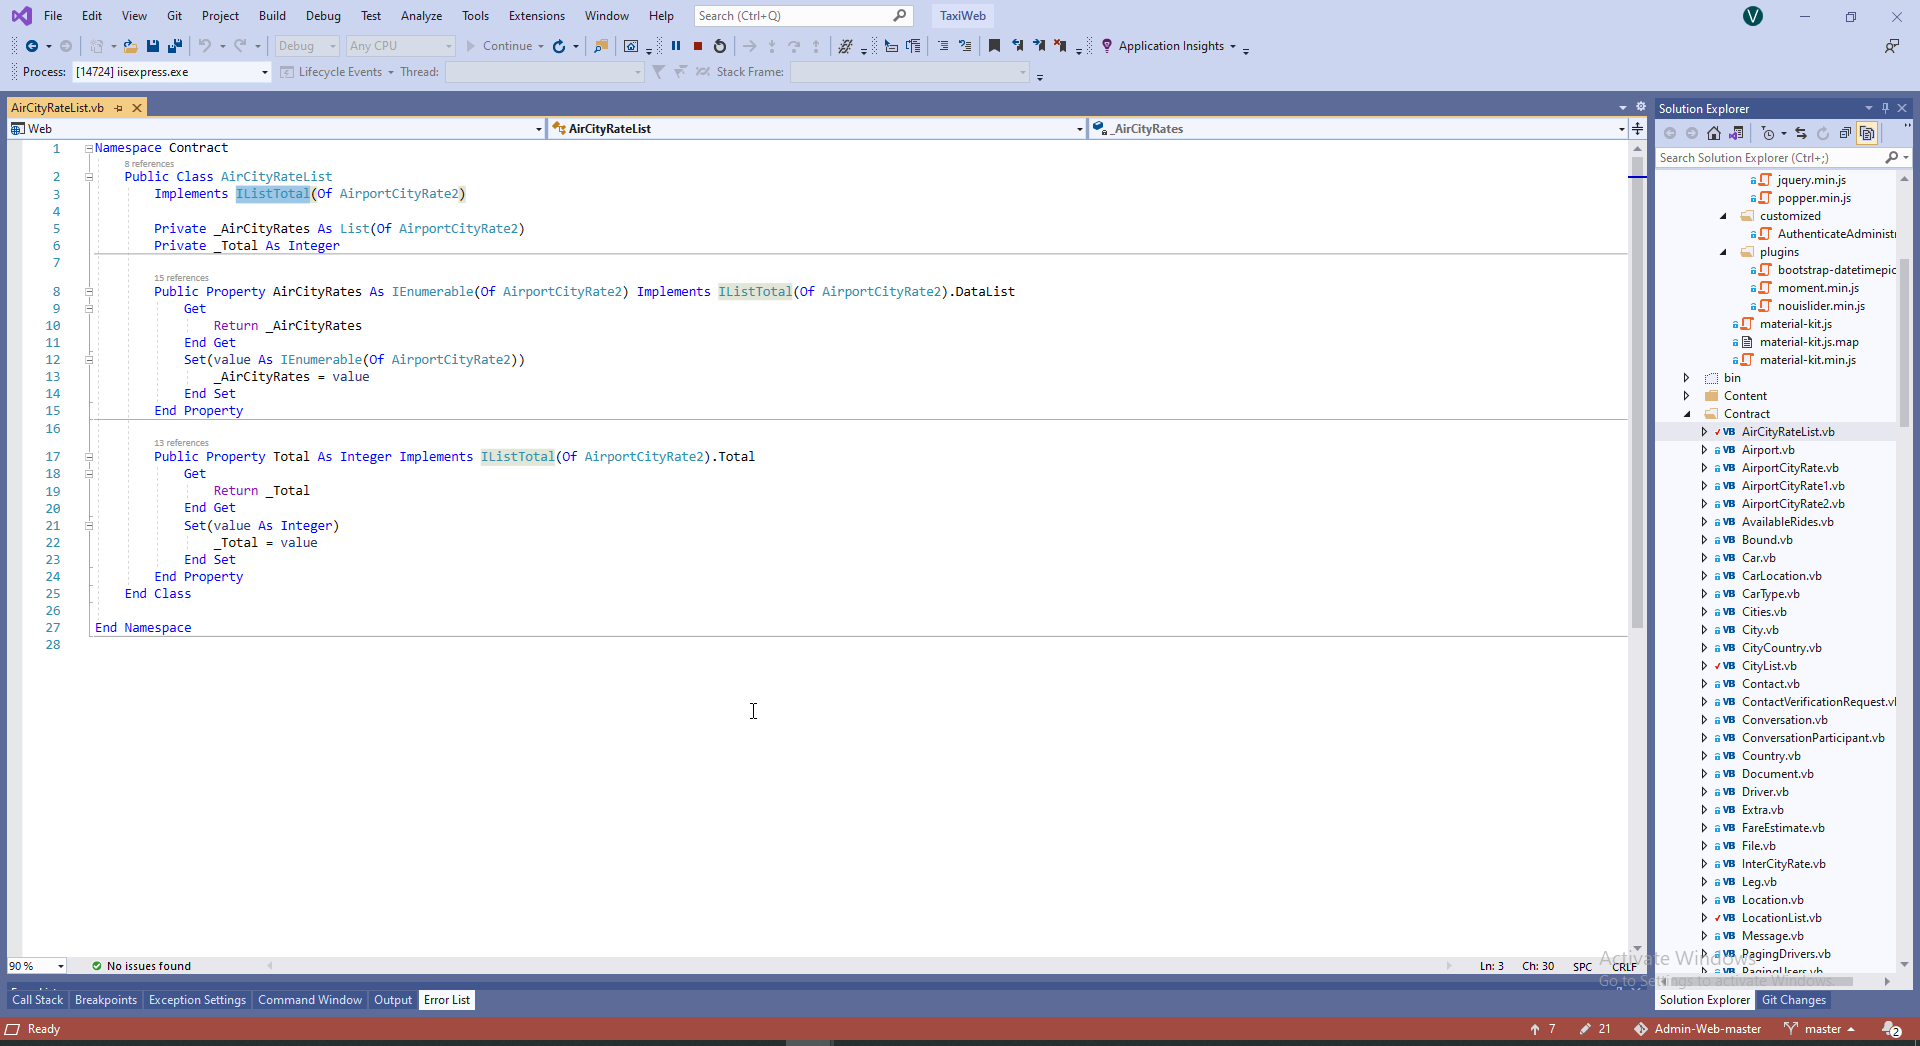Switch to the Git Changes tab
Screen dimensions: 1920x1046
tap(1794, 1000)
